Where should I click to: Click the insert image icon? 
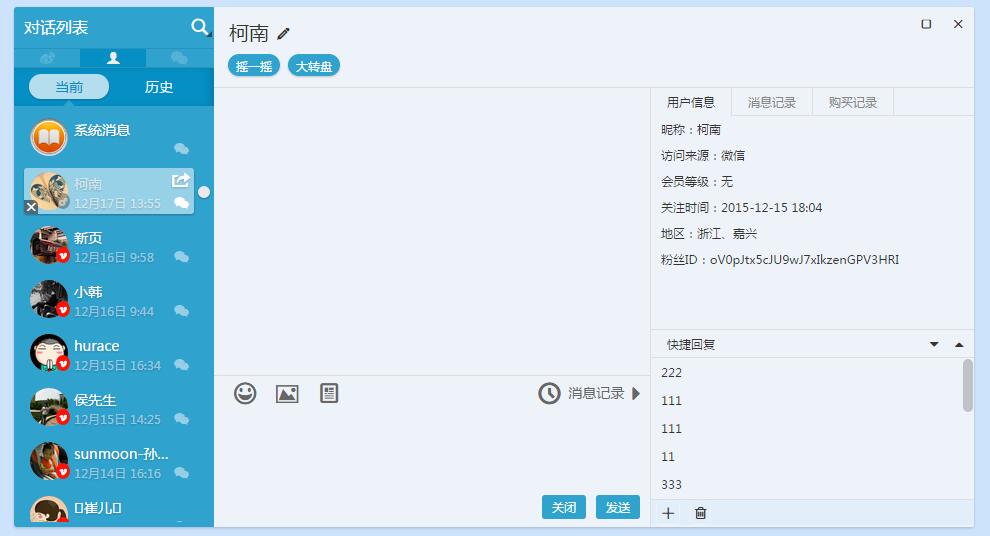coord(287,393)
